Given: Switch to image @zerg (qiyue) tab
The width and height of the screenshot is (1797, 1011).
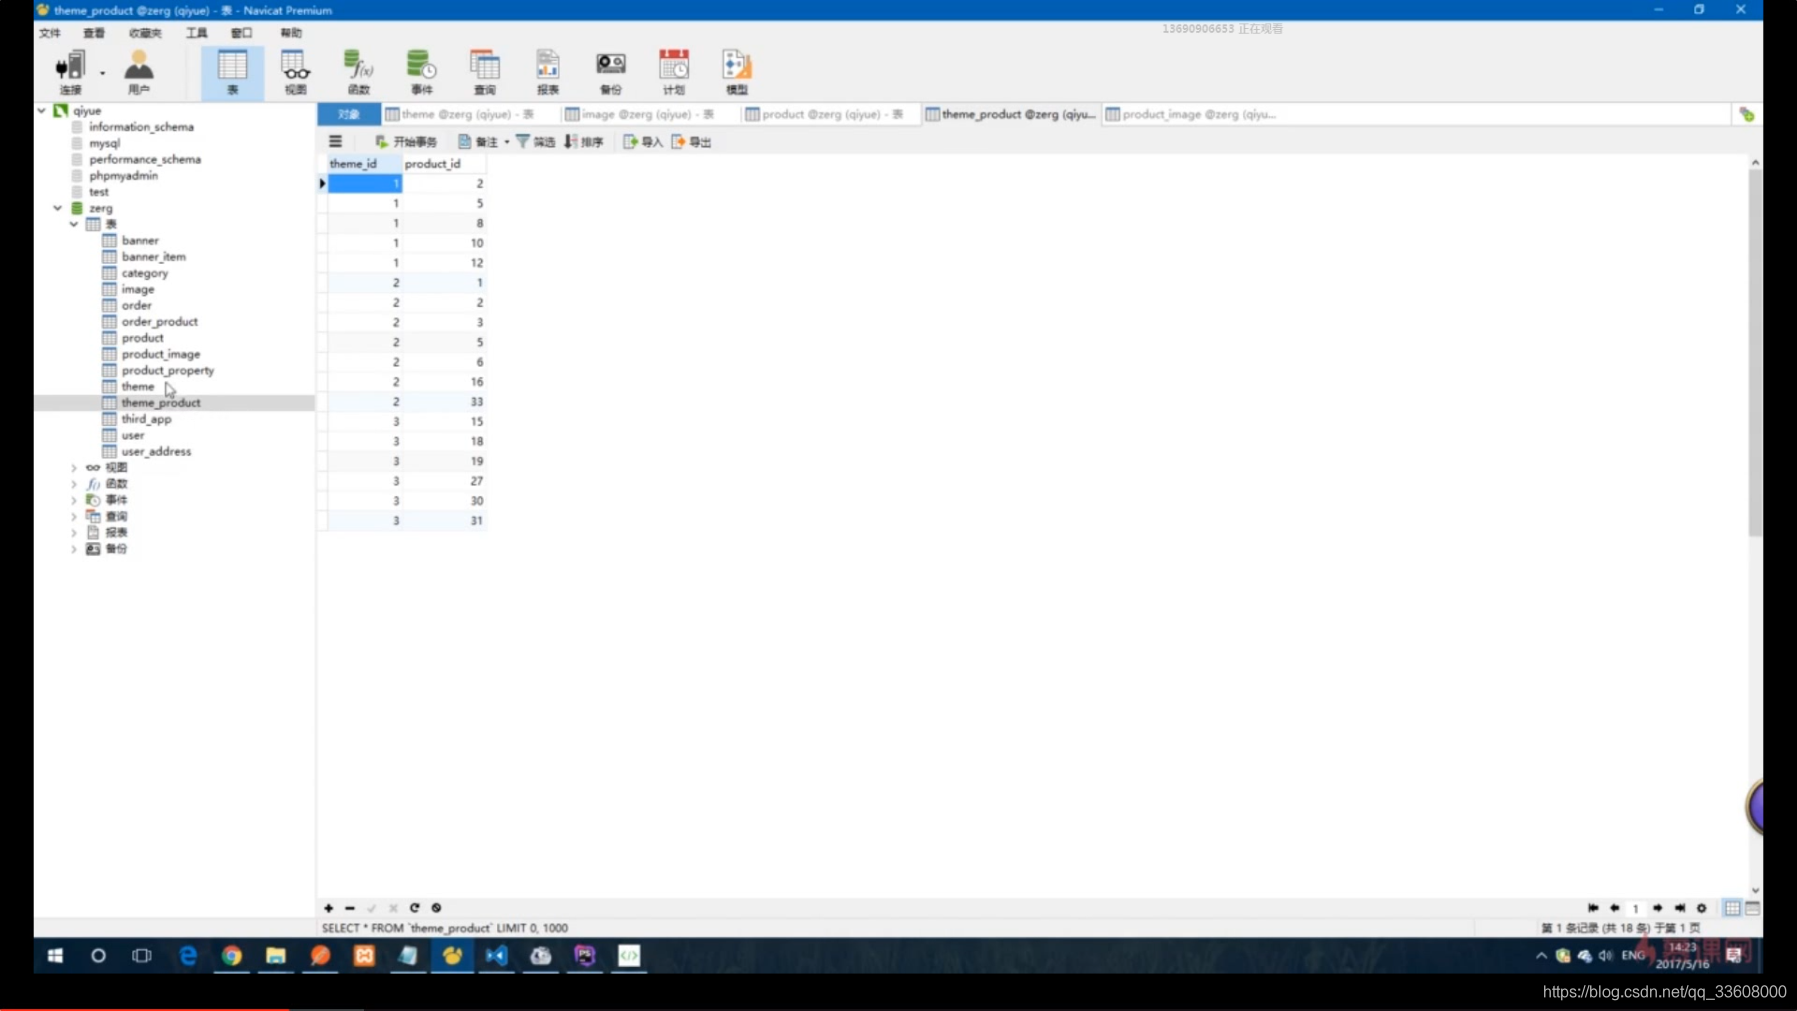Looking at the screenshot, I should point(648,114).
